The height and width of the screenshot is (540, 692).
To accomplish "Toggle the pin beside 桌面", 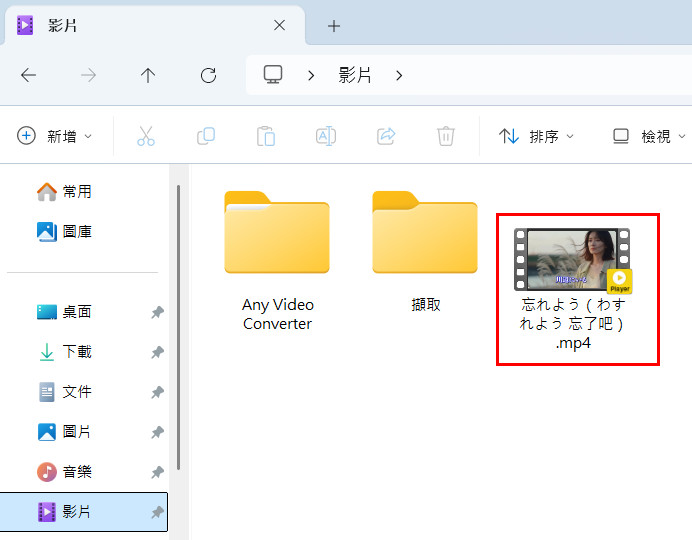I will (x=157, y=312).
